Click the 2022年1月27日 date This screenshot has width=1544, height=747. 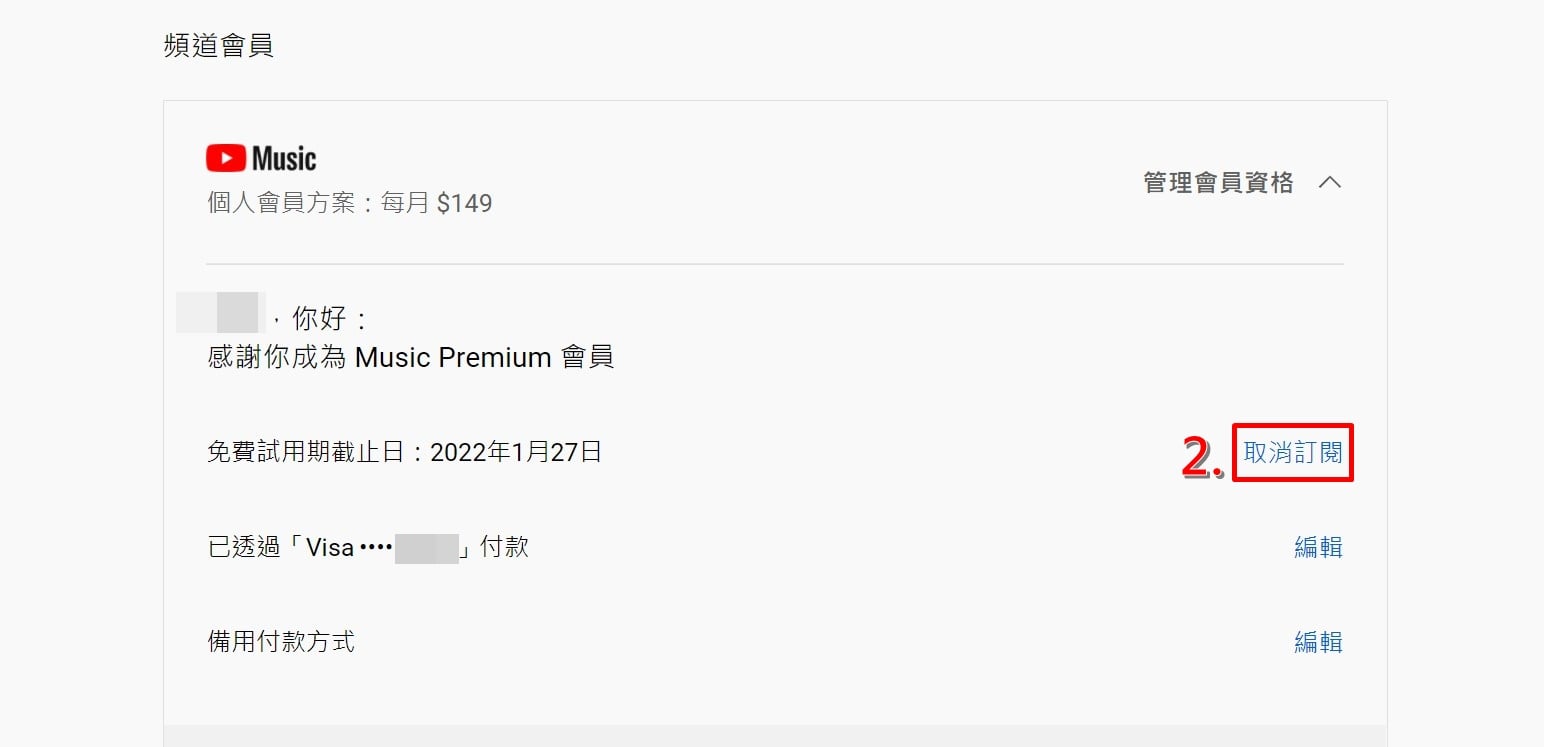[516, 452]
